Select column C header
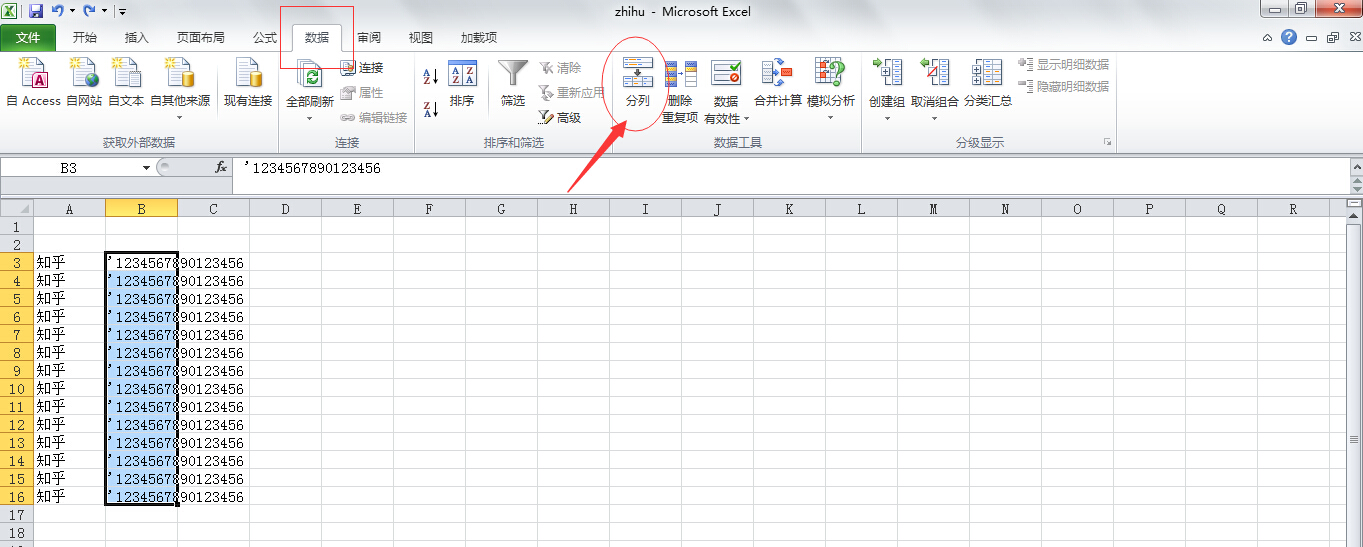 214,209
